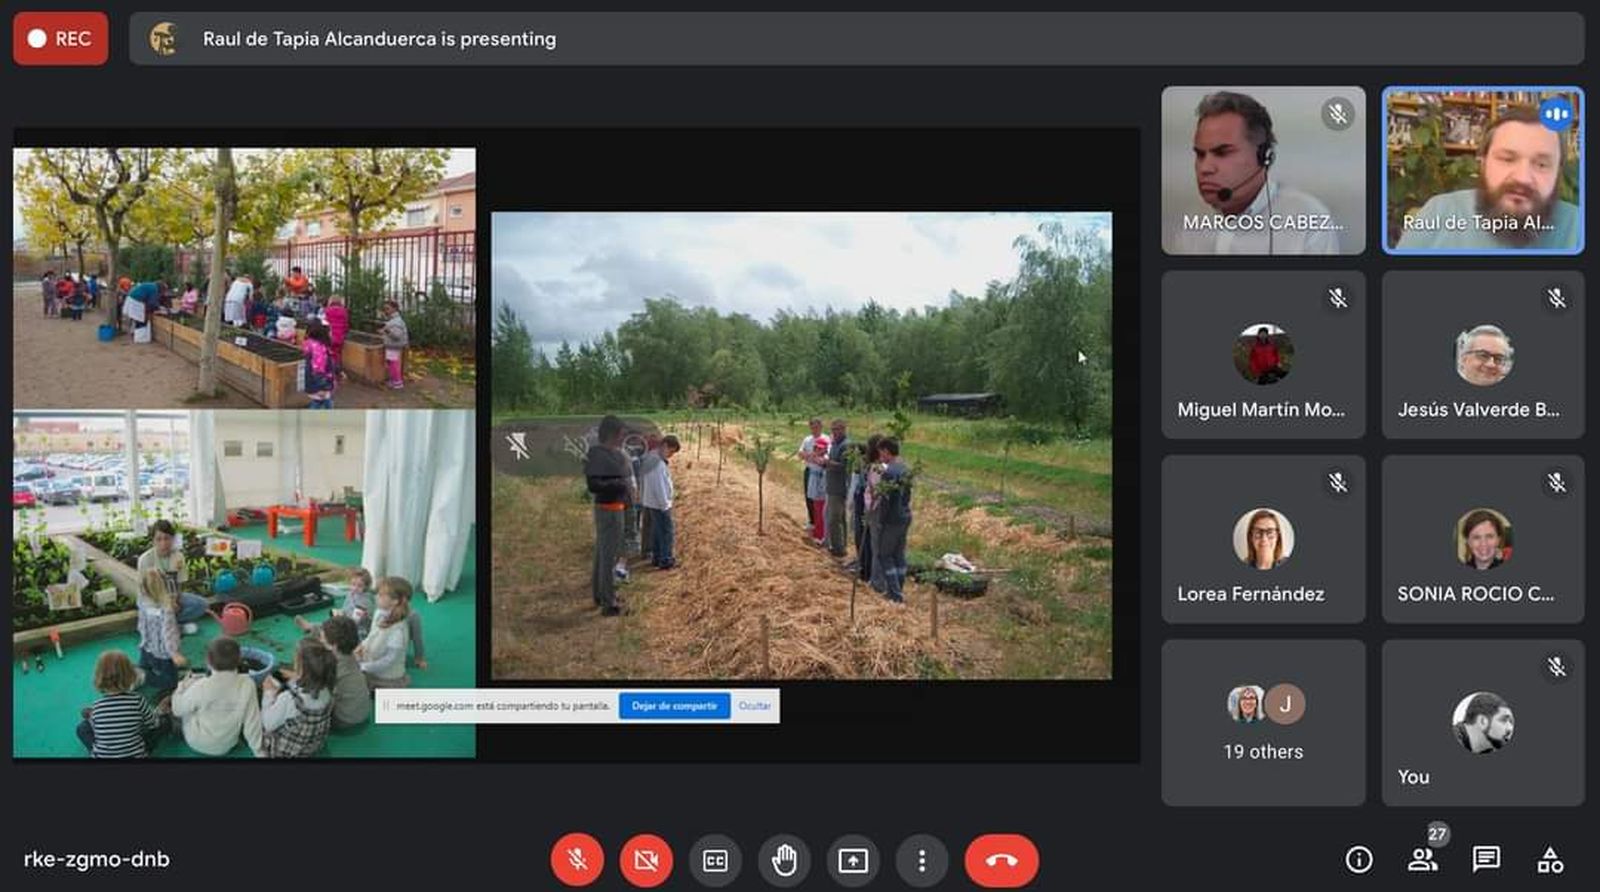Click the red REC recording indicator
This screenshot has height=892, width=1600.
(x=61, y=39)
